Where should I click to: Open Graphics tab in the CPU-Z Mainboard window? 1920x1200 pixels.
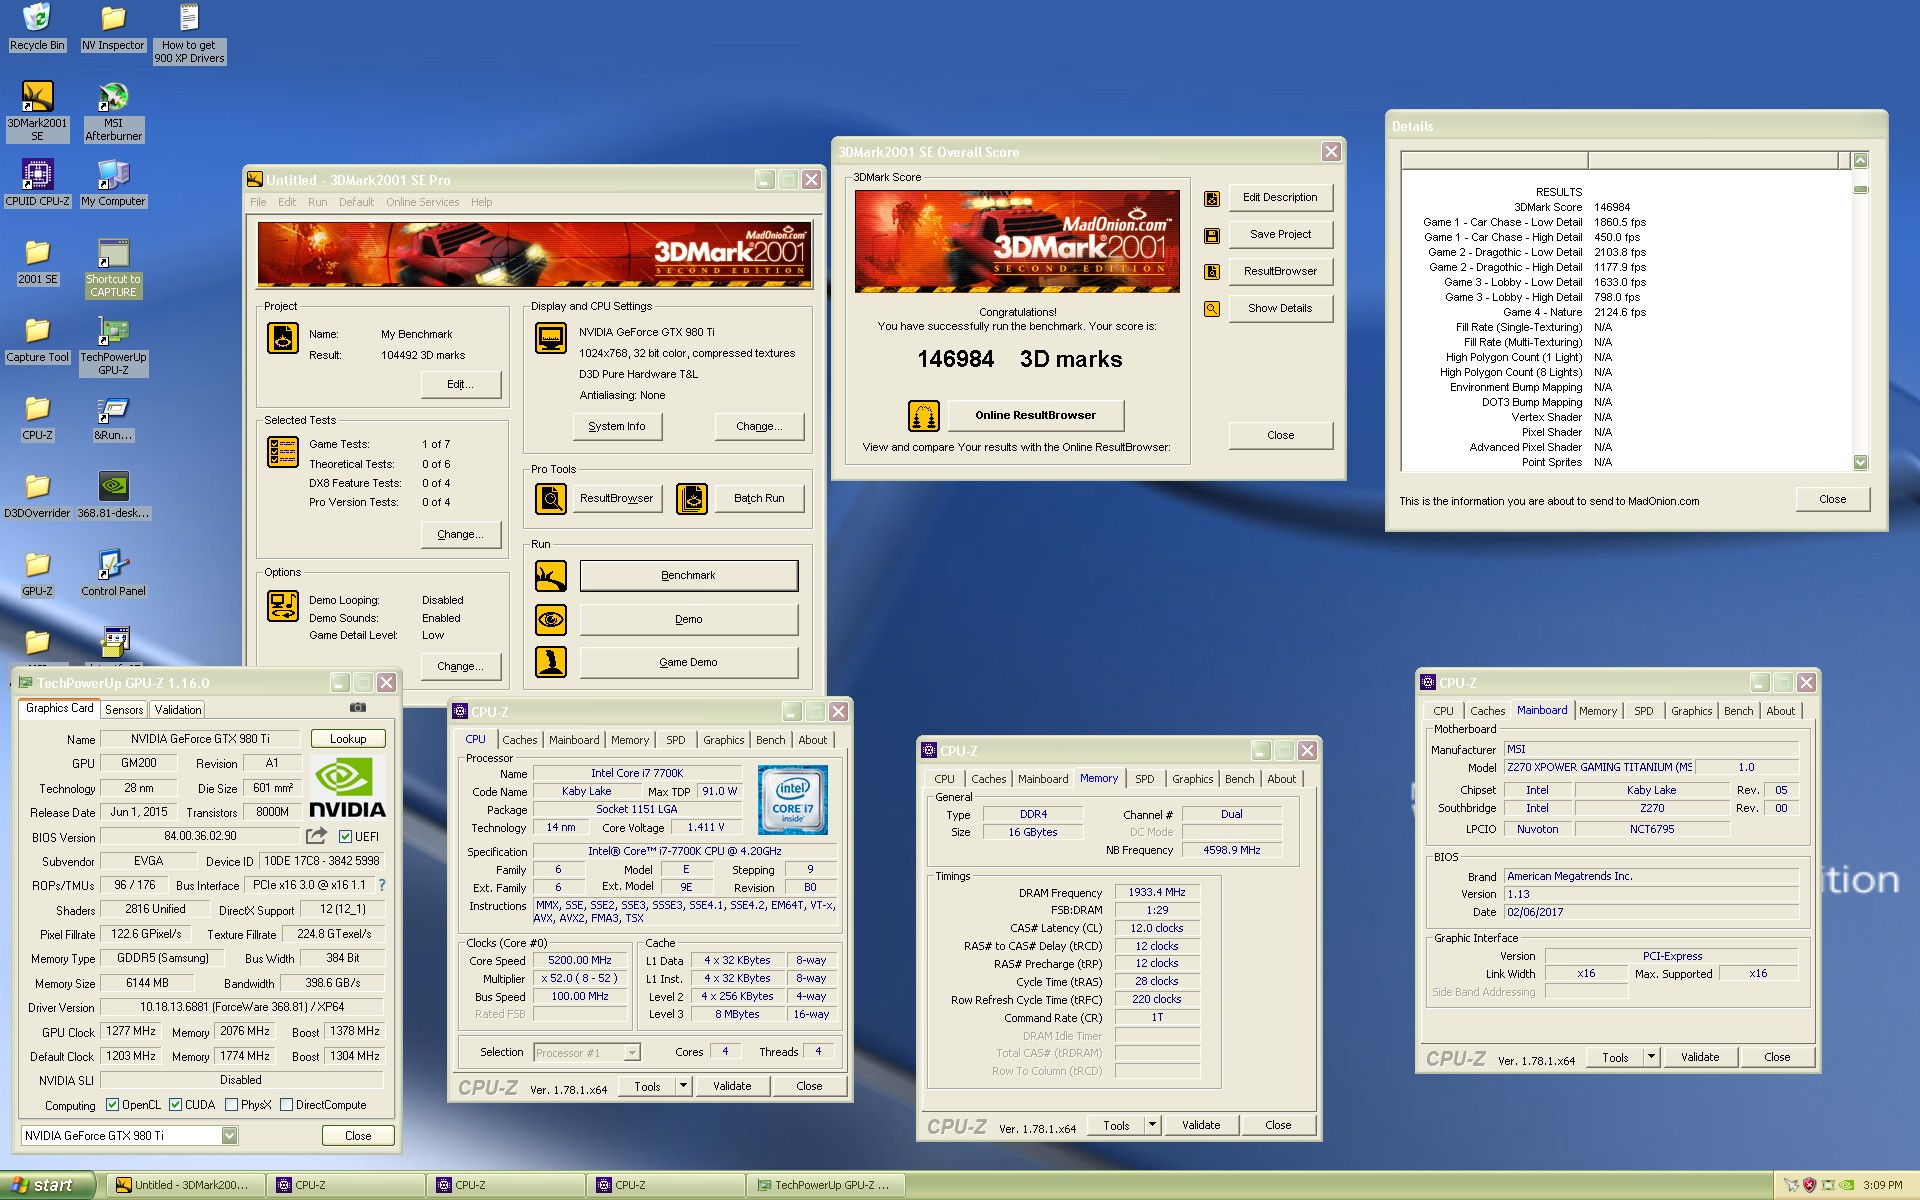pyautogui.click(x=1691, y=711)
